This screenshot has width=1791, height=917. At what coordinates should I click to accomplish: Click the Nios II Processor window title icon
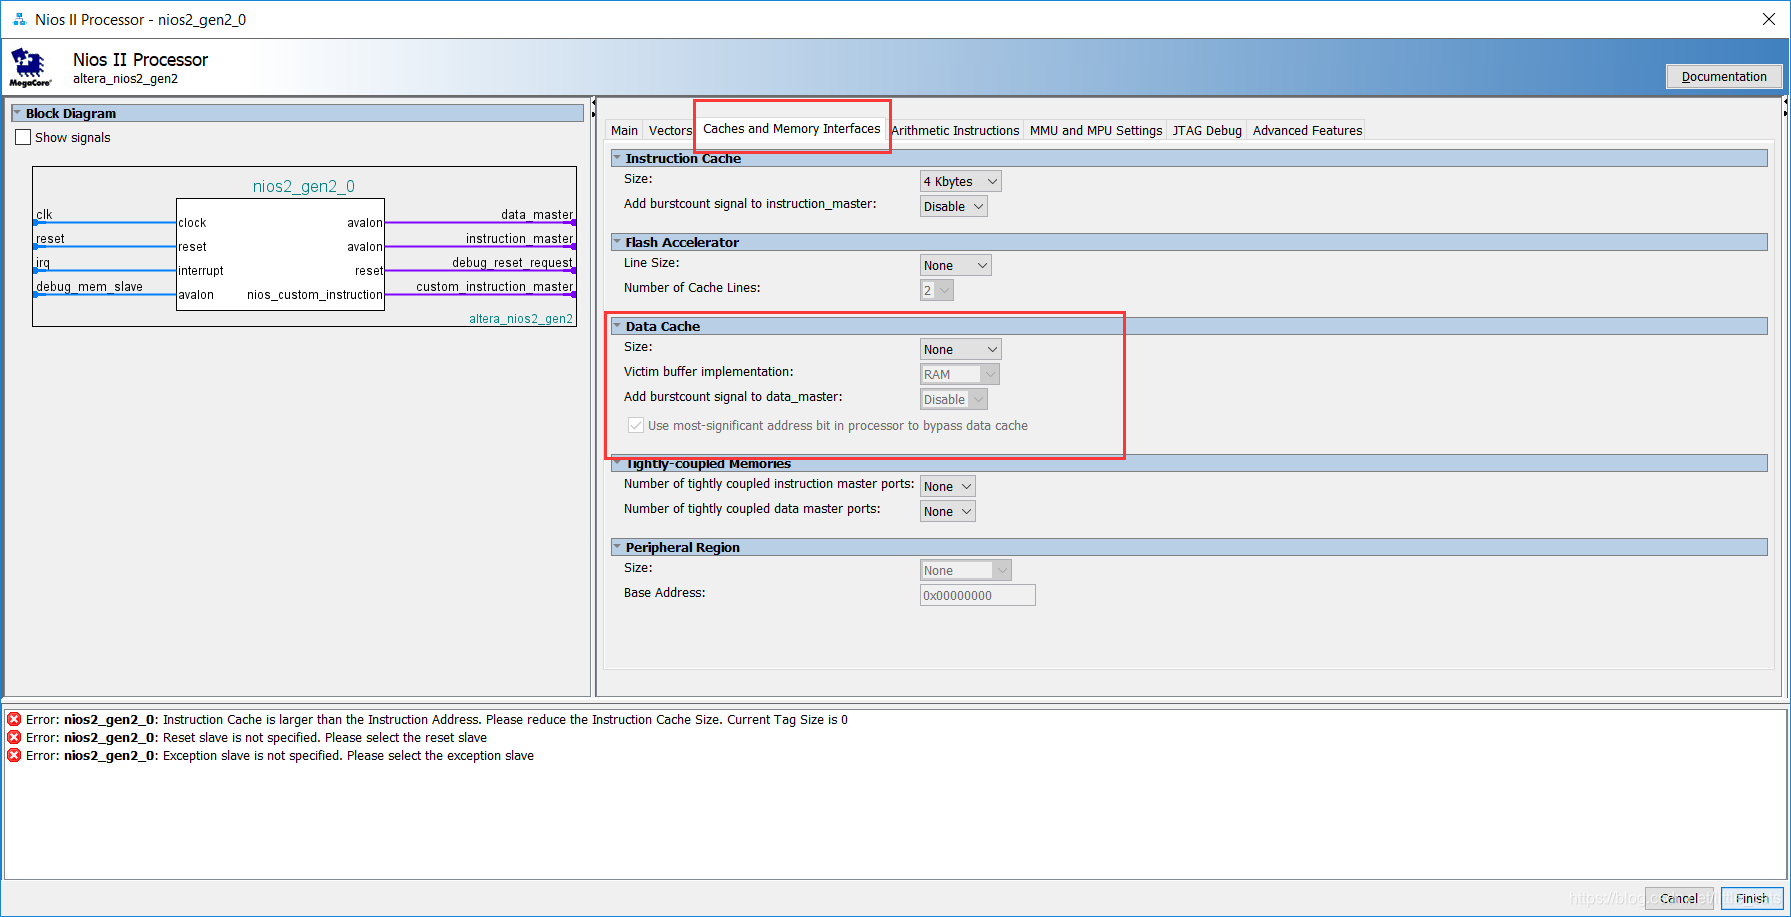click(19, 19)
